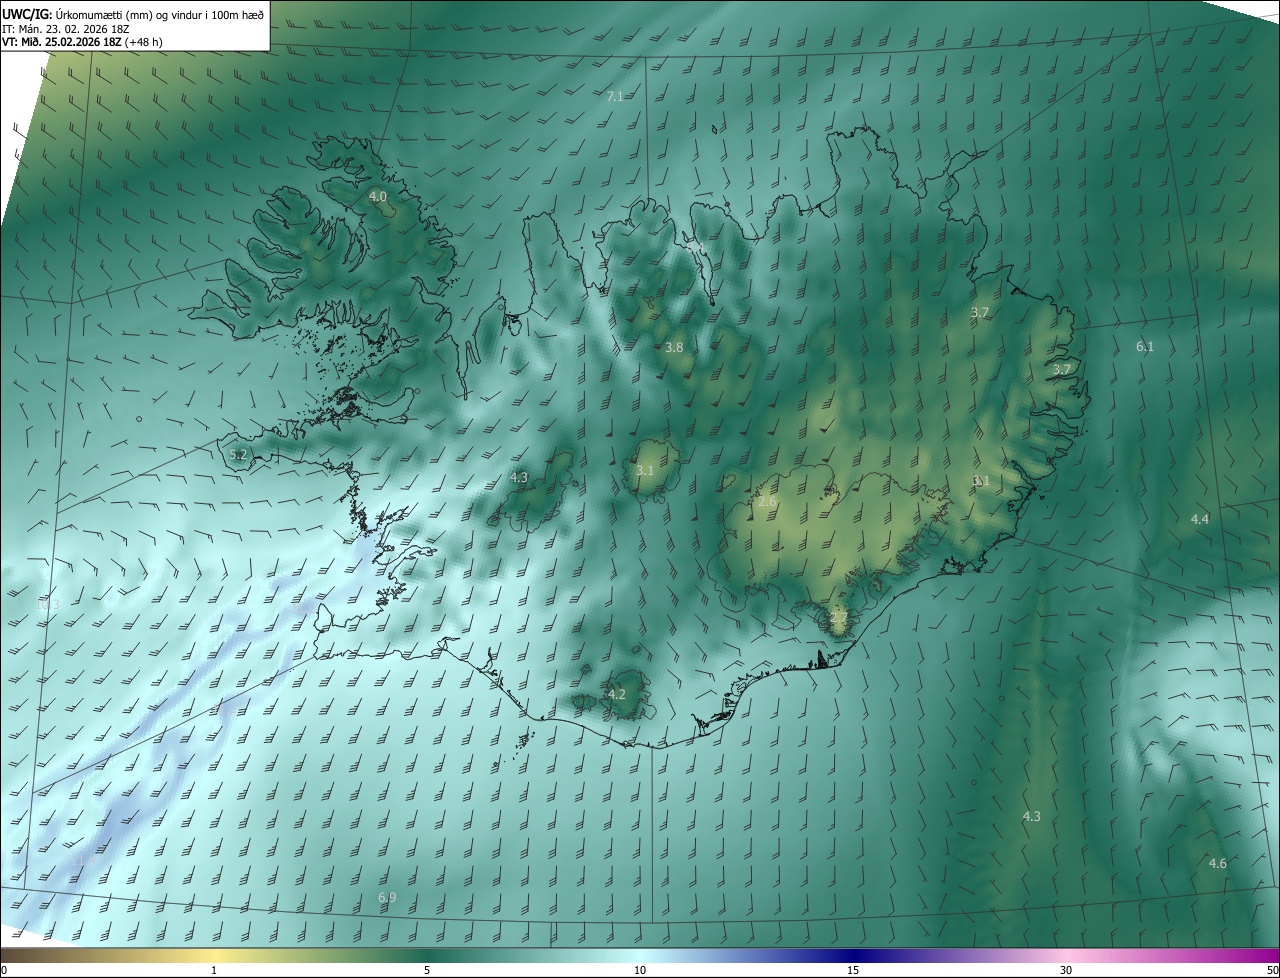Click the 2.7 value label

838,618
